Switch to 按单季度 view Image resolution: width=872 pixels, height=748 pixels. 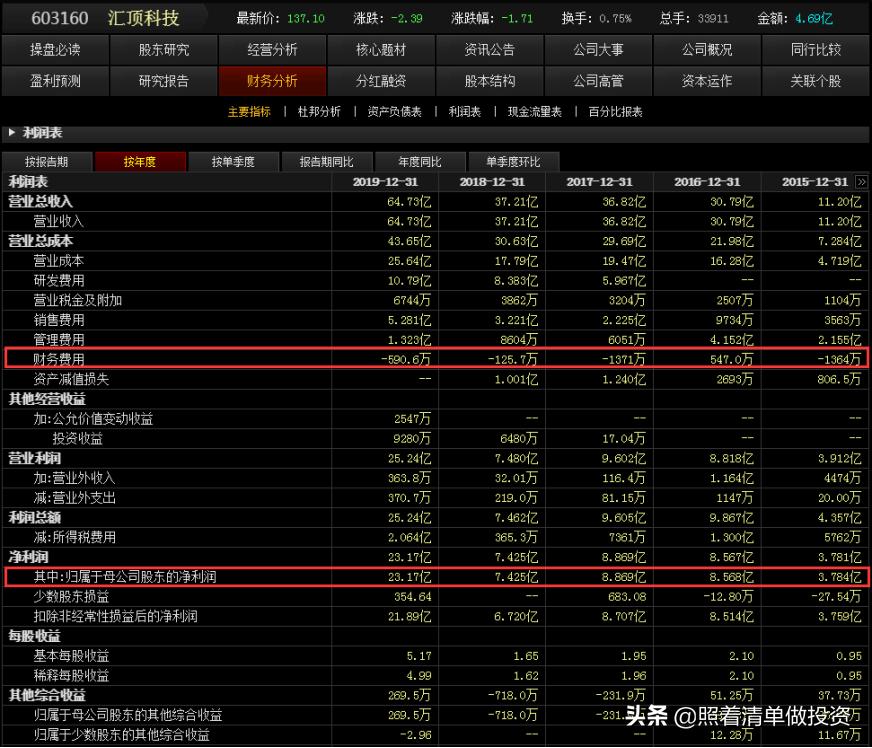tap(233, 162)
